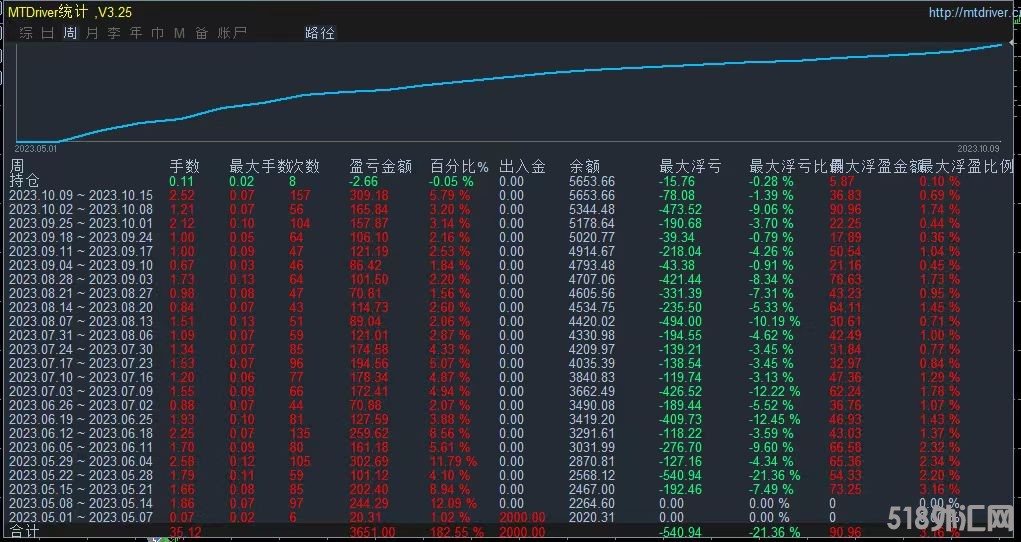1021x542 pixels.
Task: Select the 日 daily statistics tab
Action: coord(48,33)
